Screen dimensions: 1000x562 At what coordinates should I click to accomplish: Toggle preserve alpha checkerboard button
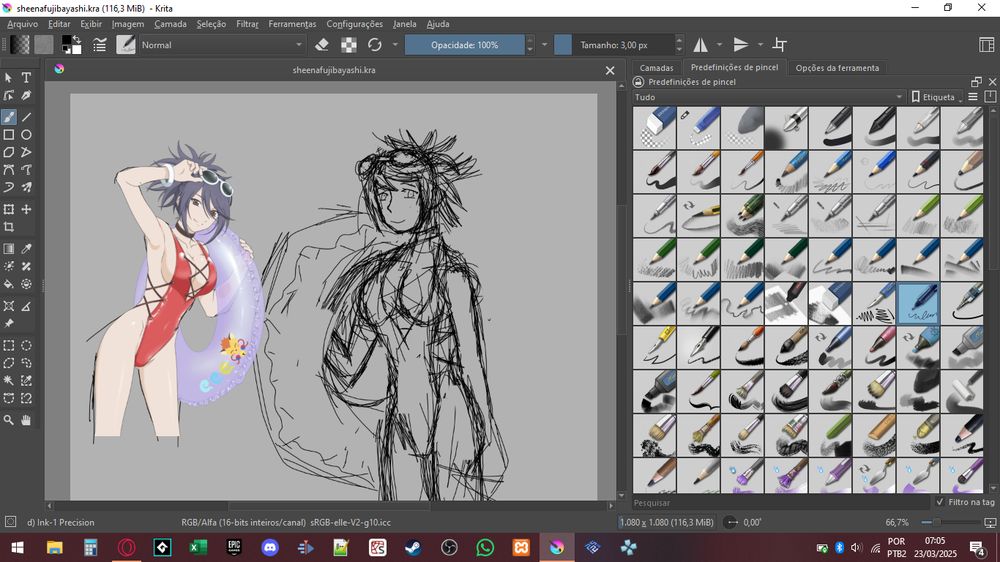(348, 45)
